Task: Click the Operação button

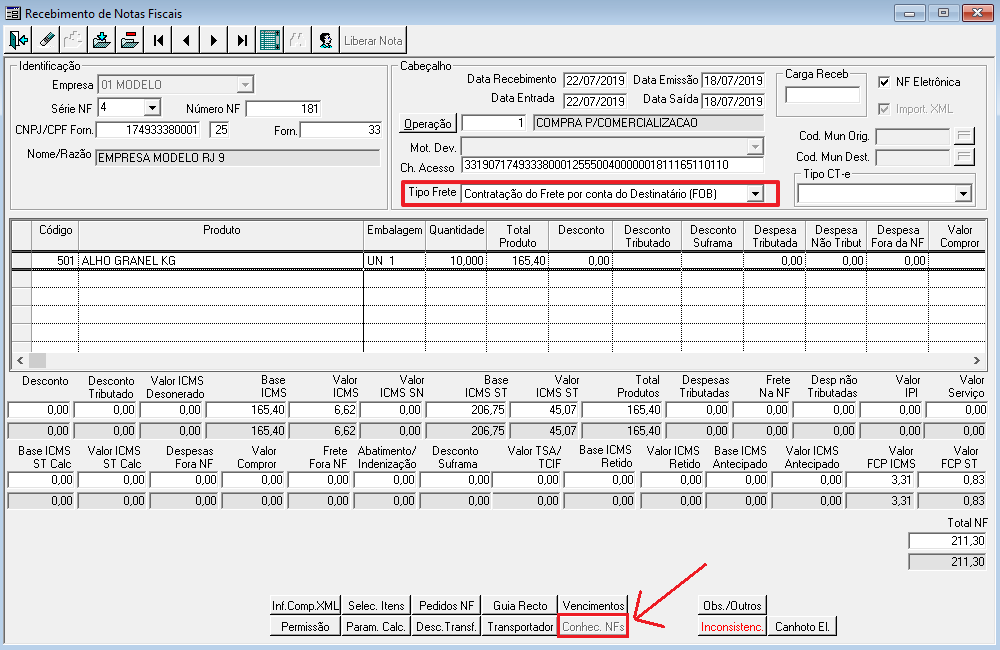Action: coord(427,123)
